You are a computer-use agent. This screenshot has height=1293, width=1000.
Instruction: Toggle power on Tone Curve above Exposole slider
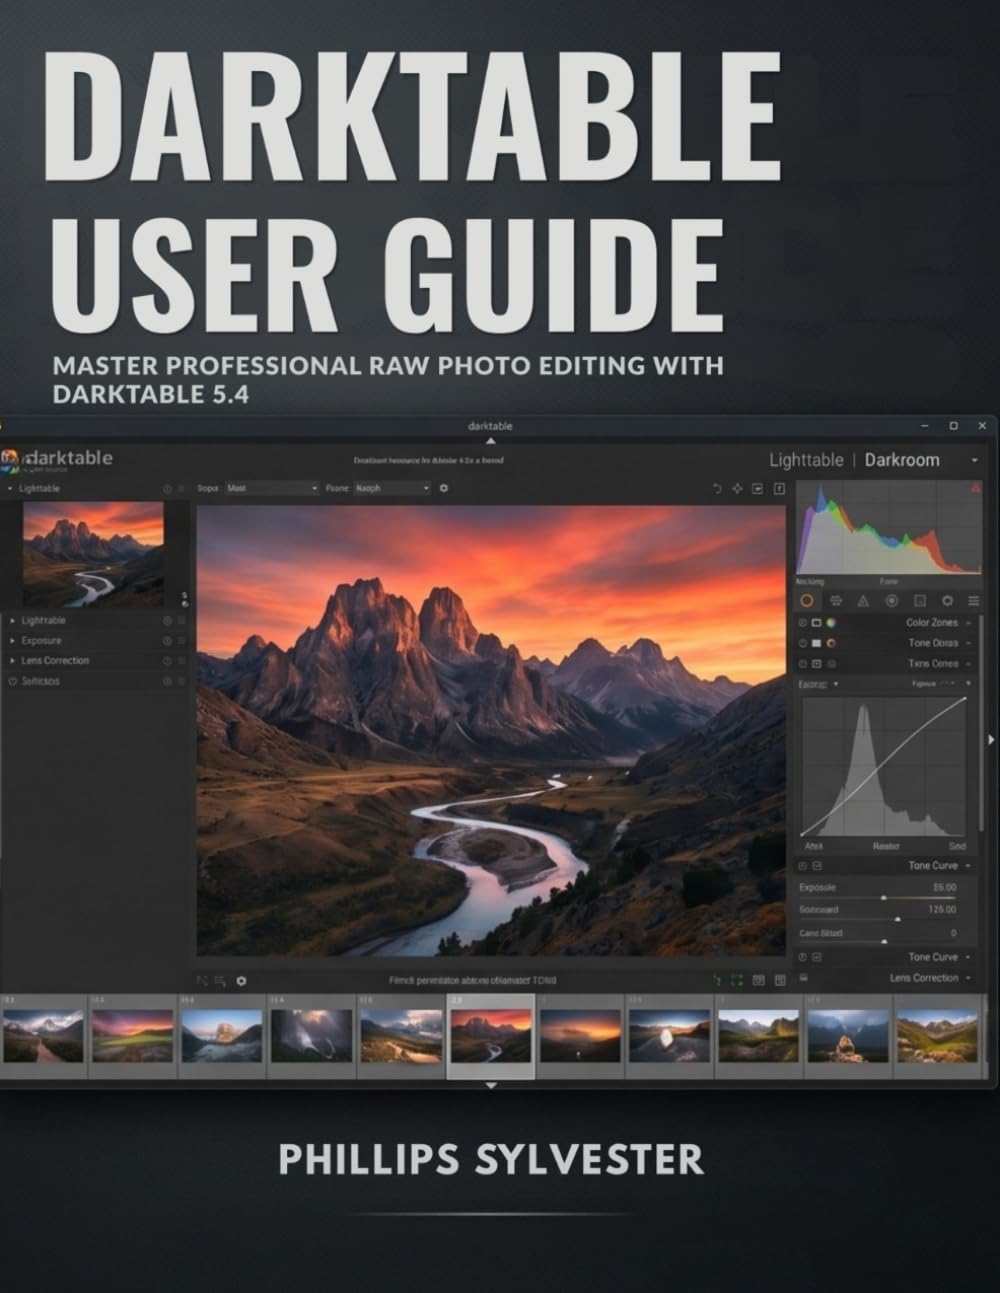point(803,865)
